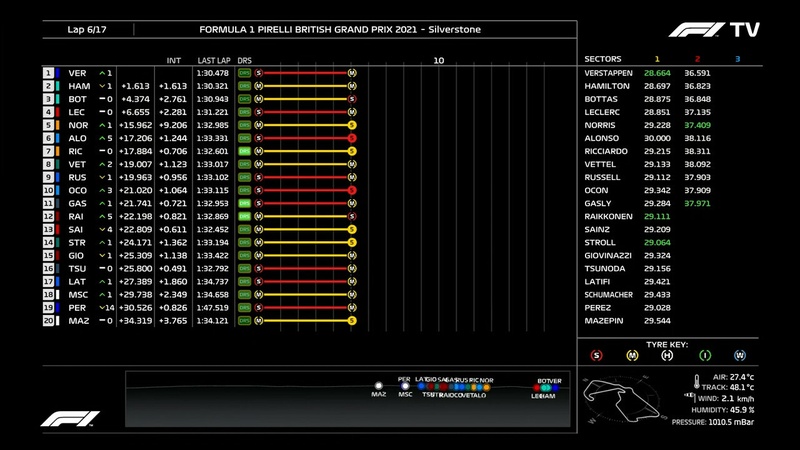This screenshot has width=800, height=450.
Task: Click the TYRE KEY heading
Action: [667, 344]
